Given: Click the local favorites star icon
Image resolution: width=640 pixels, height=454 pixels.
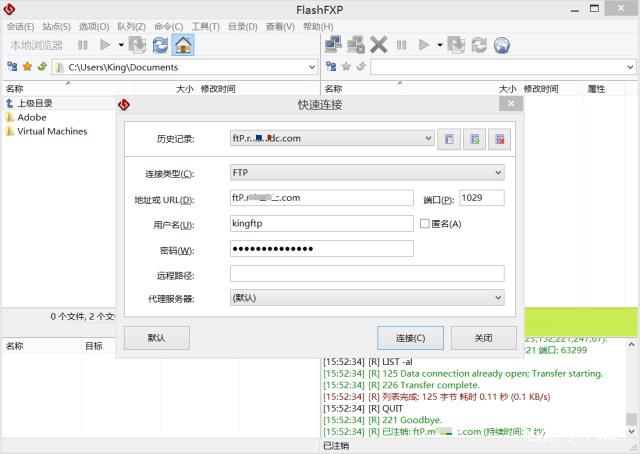Looking at the screenshot, I should (x=27, y=67).
